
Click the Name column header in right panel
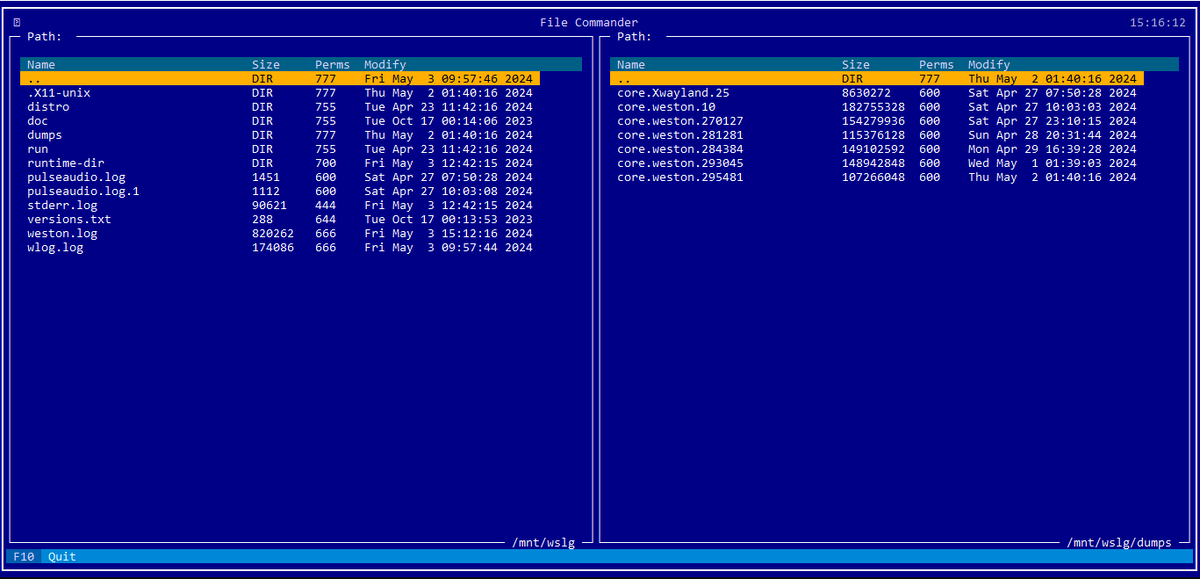[x=631, y=65]
